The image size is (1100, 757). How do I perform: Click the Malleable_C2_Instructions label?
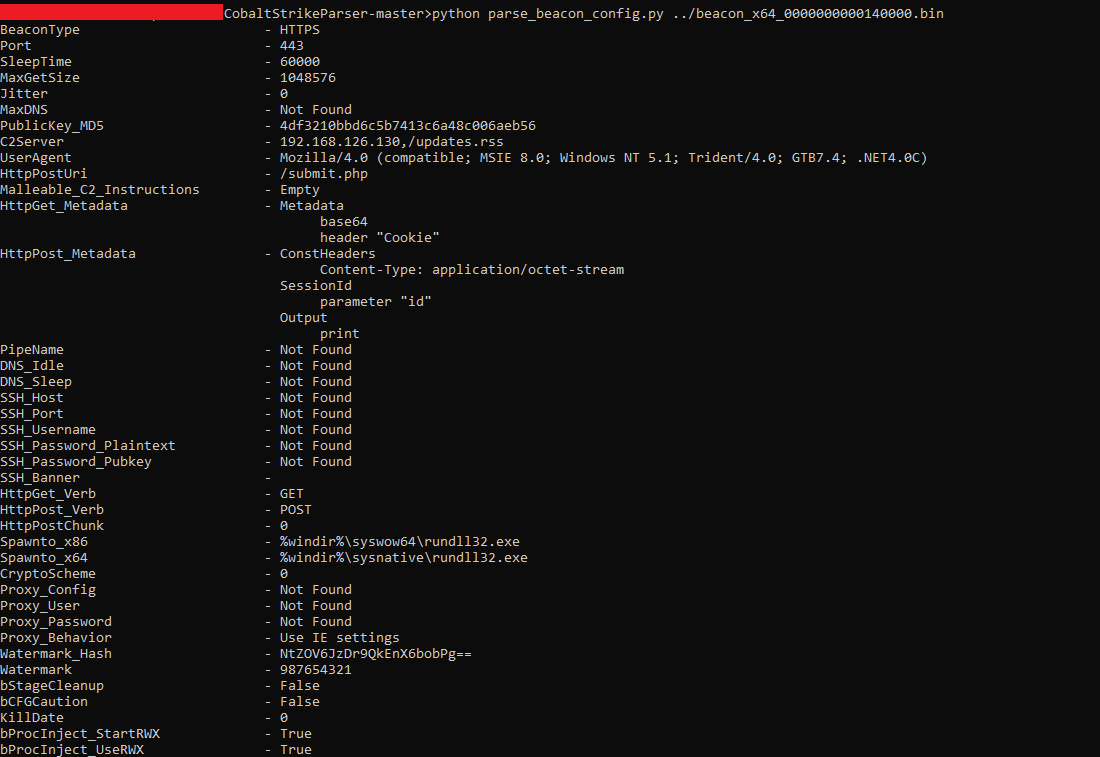coord(100,190)
